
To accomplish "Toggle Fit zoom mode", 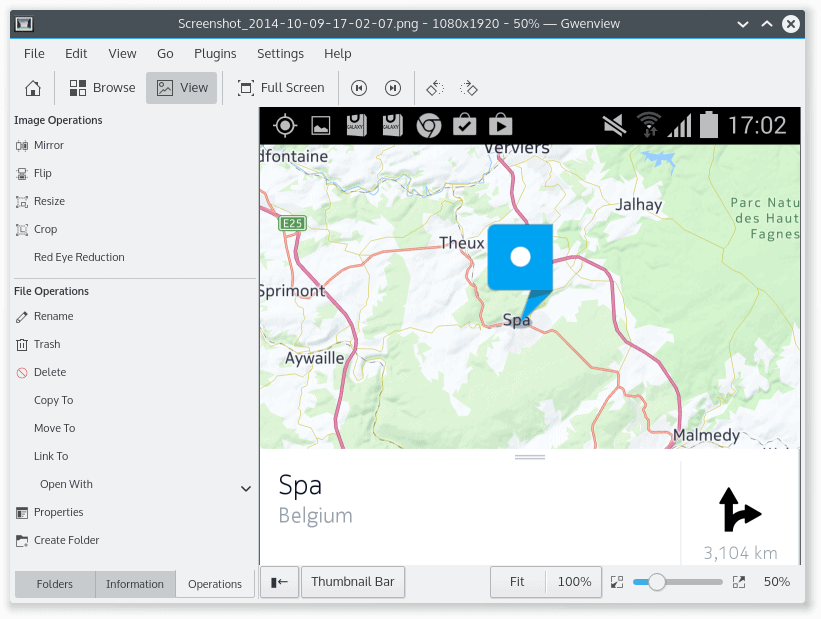I will point(517,582).
